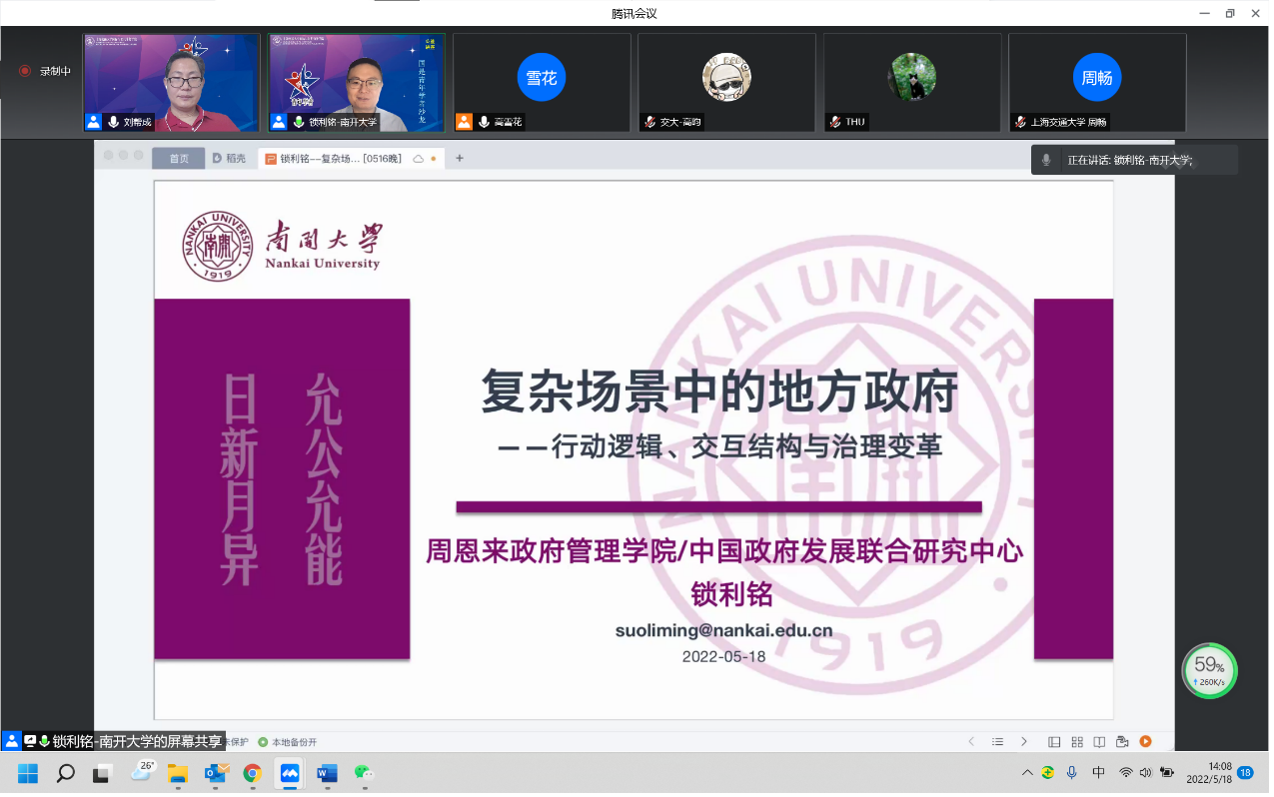Viewport: 1274px width, 797px height.
Task: Open Tencent Meeting from the taskbar
Action: pyautogui.click(x=290, y=773)
